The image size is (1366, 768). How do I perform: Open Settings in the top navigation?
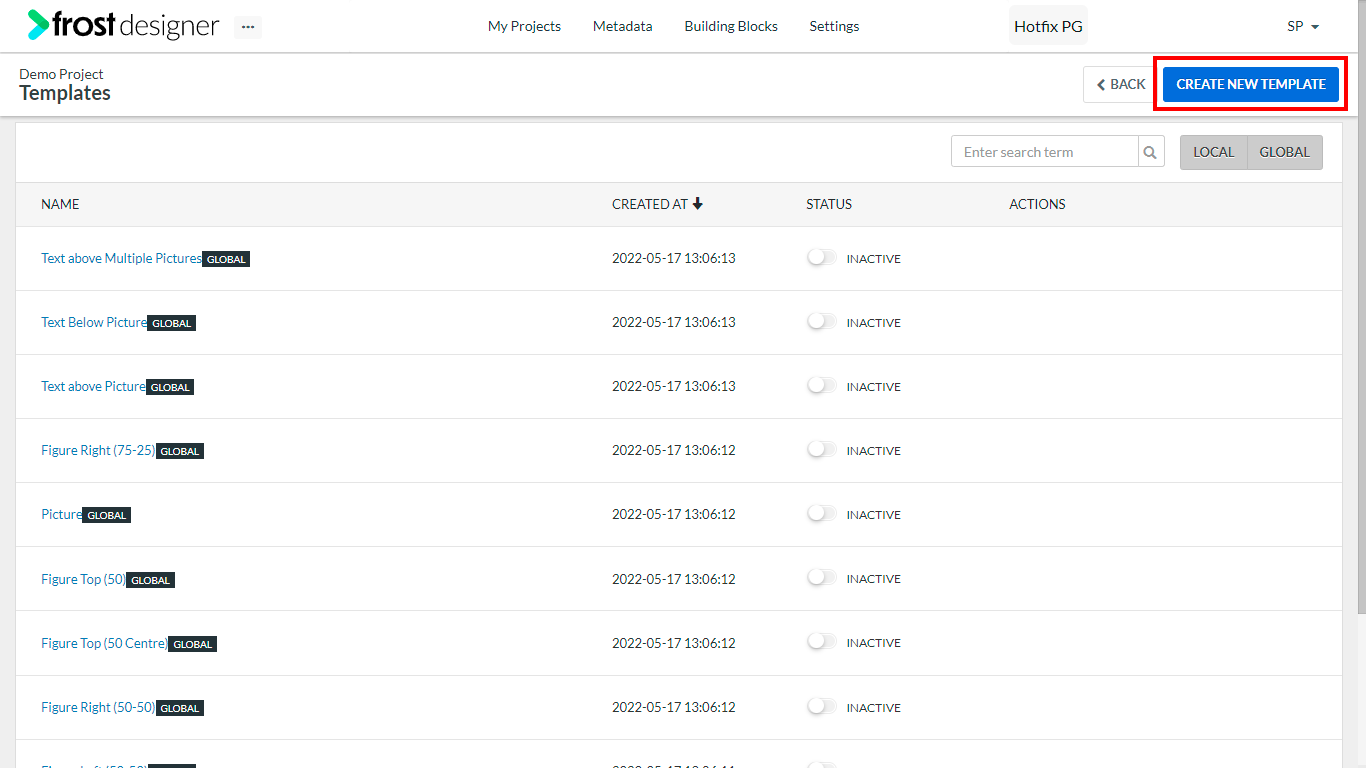834,26
